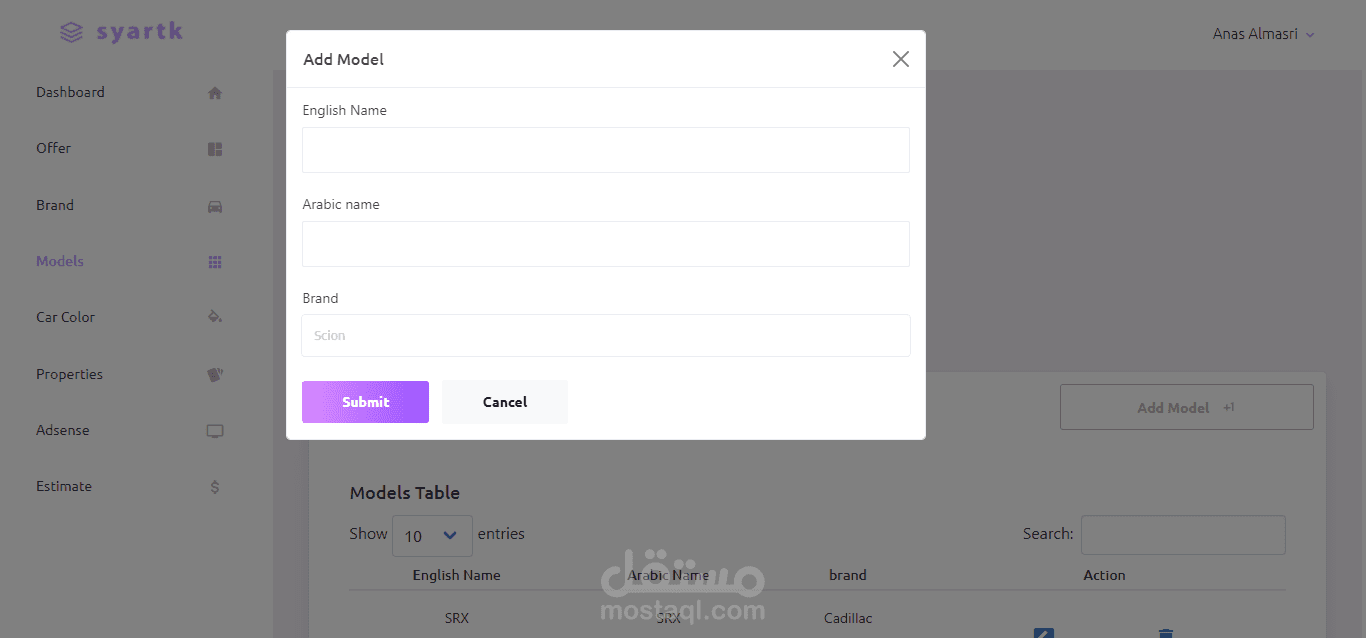Click the Action column header
This screenshot has height=638, width=1366.
click(1104, 575)
